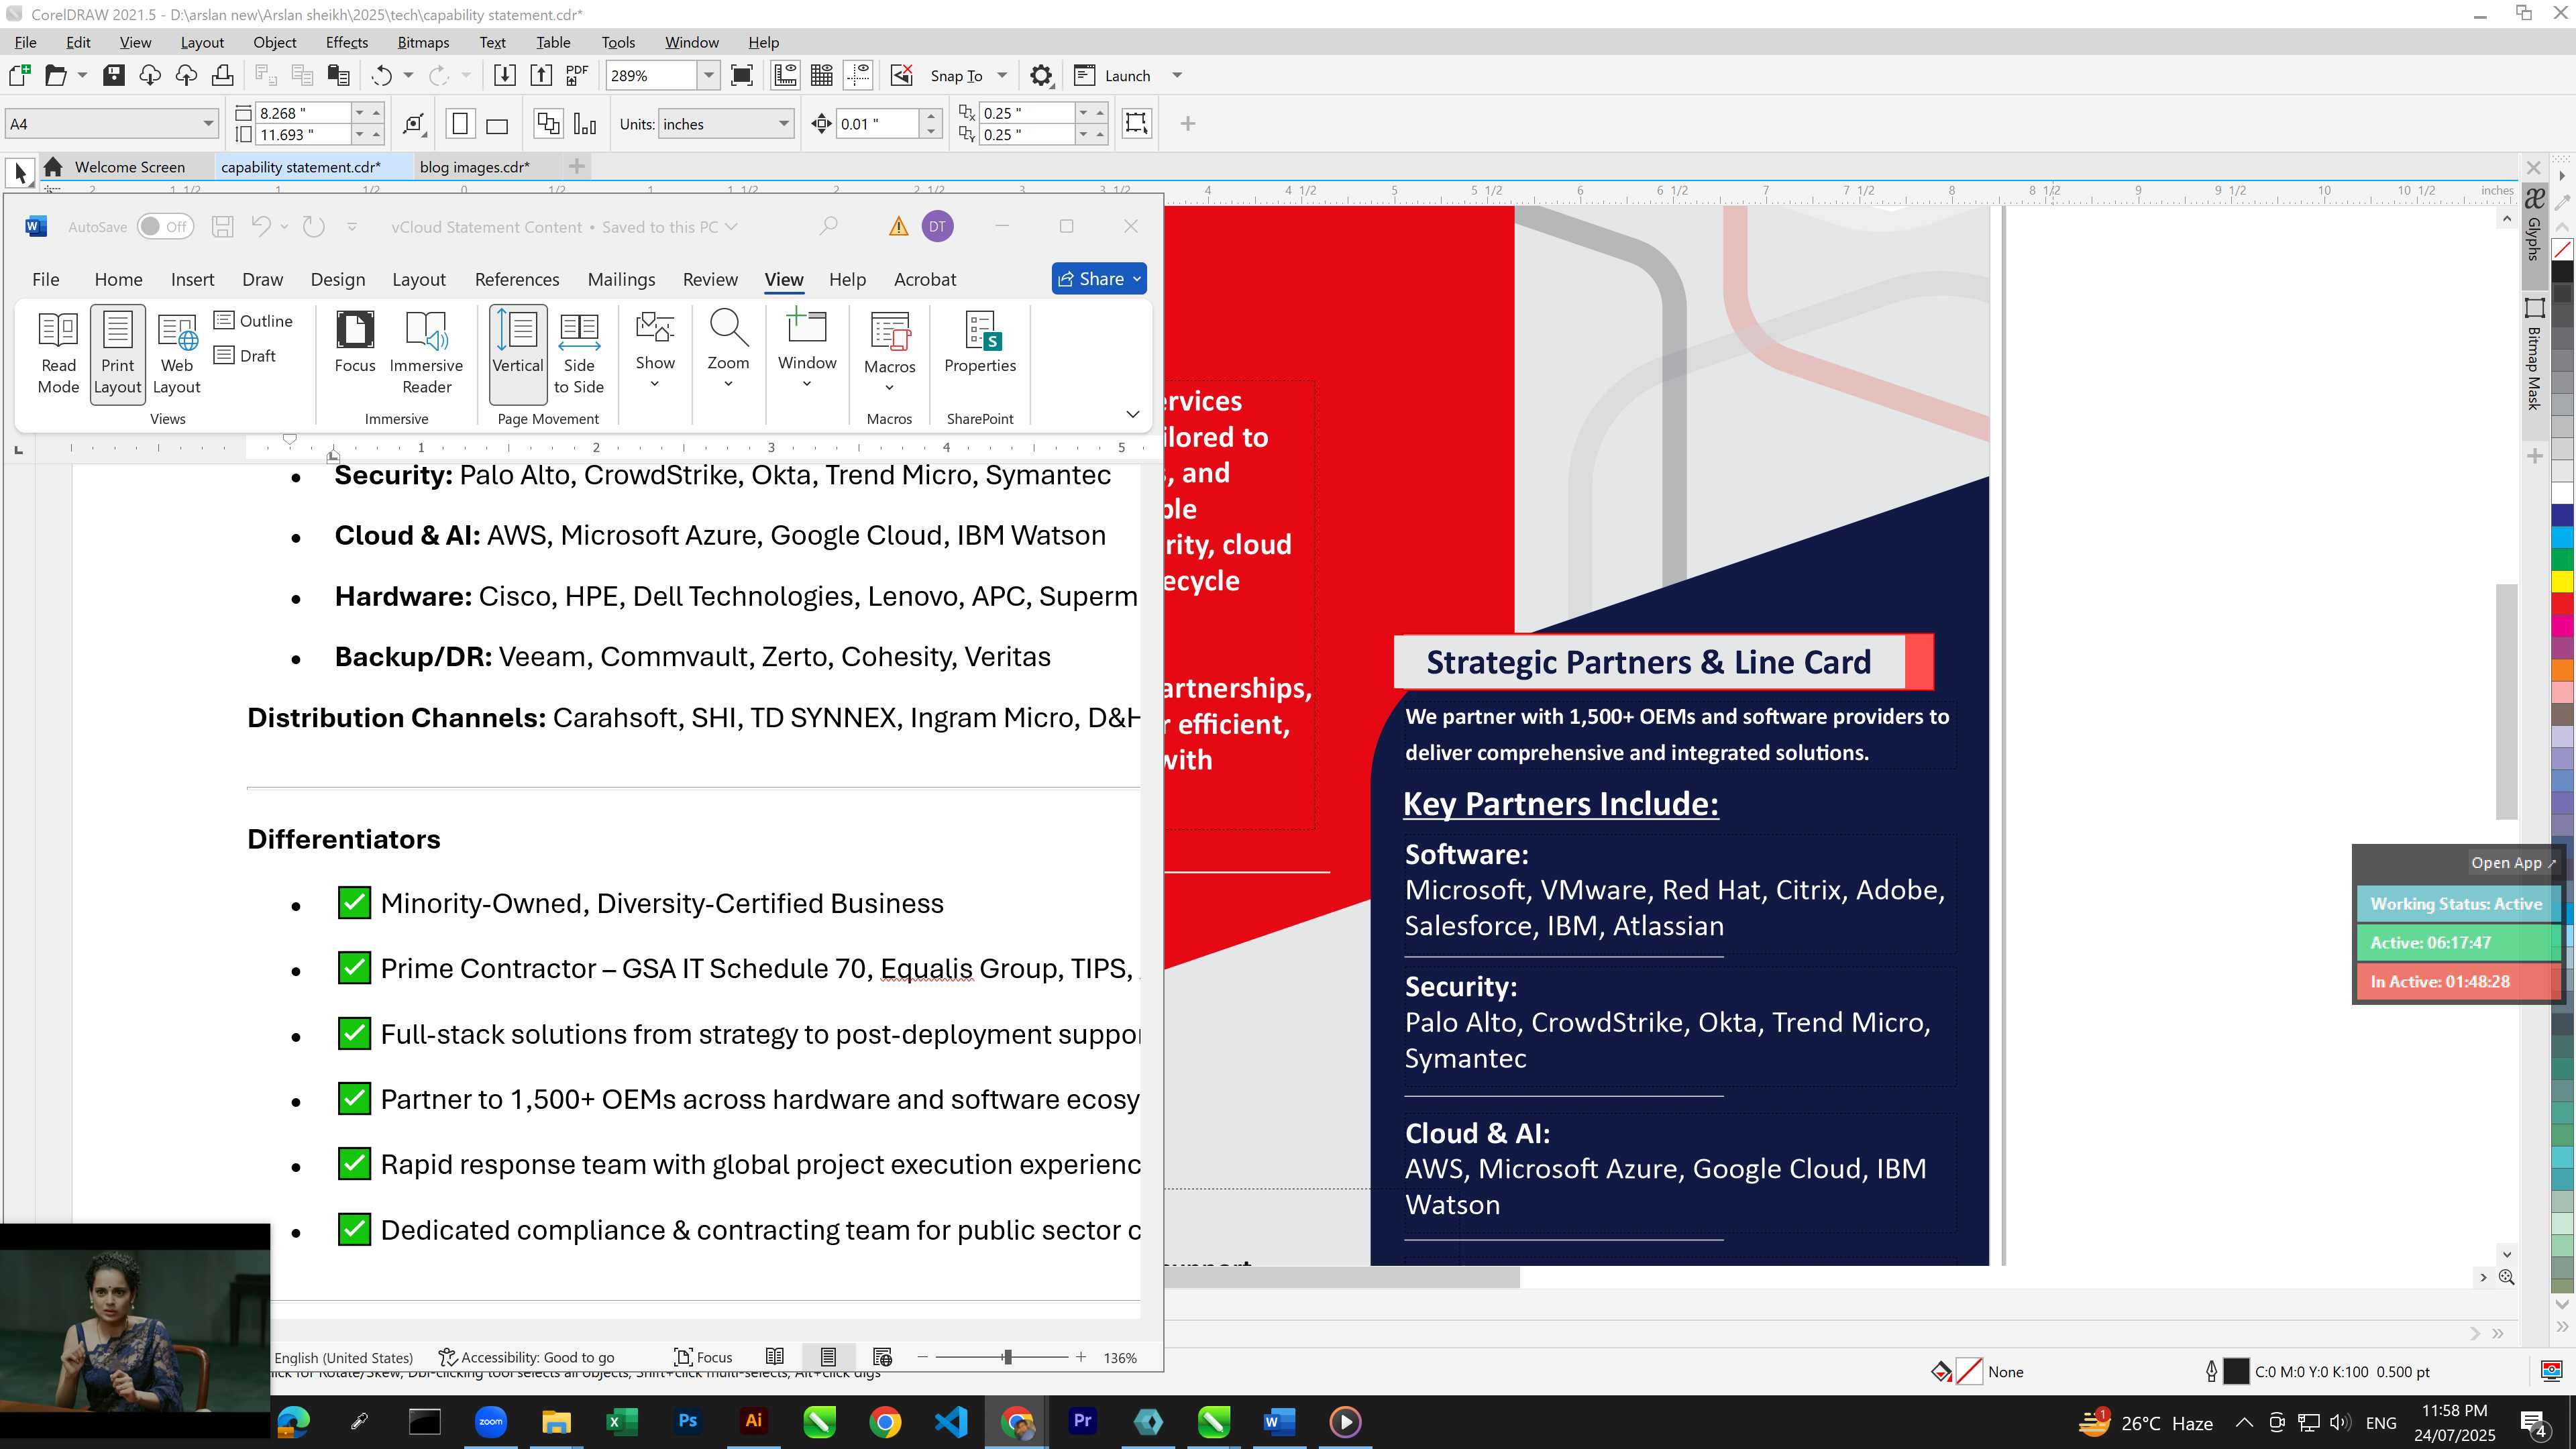Open Excel from the taskbar
The height and width of the screenshot is (1449, 2576).
[622, 1421]
